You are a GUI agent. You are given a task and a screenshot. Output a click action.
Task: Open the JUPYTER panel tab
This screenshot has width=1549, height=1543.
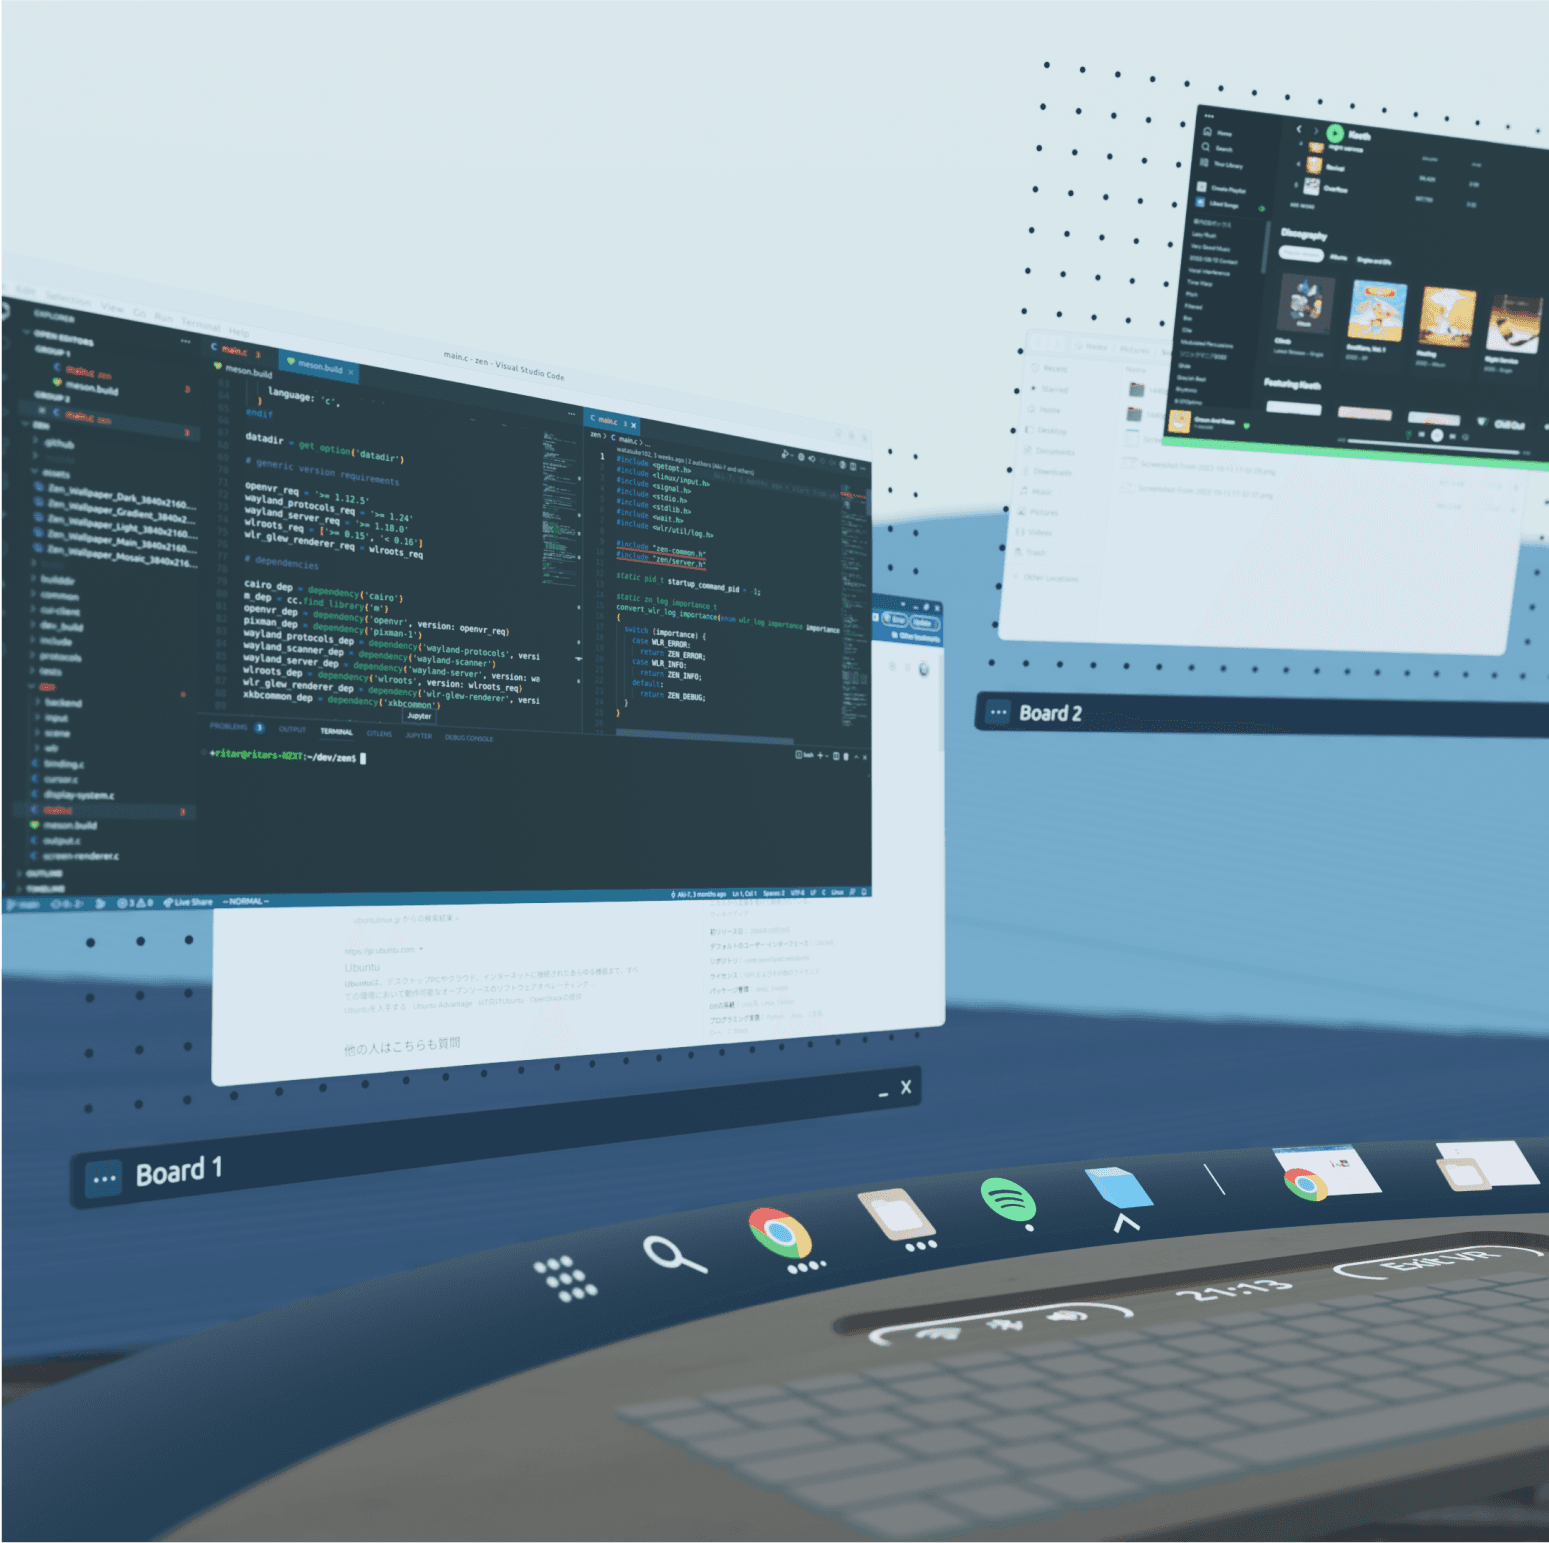click(419, 736)
